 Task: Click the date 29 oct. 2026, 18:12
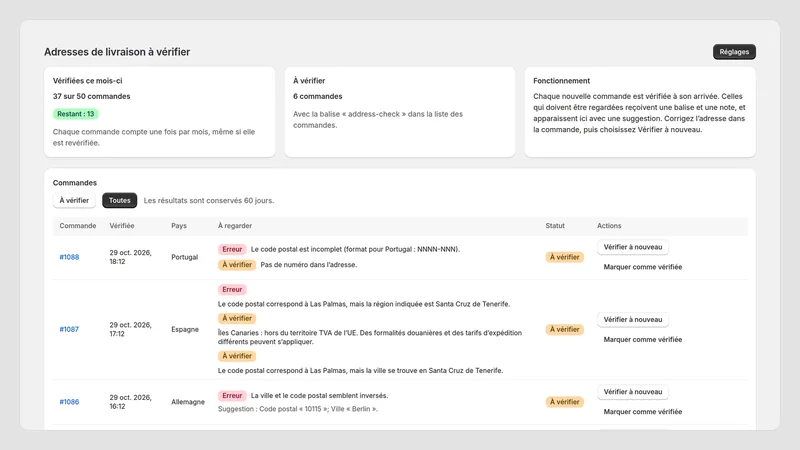point(130,257)
